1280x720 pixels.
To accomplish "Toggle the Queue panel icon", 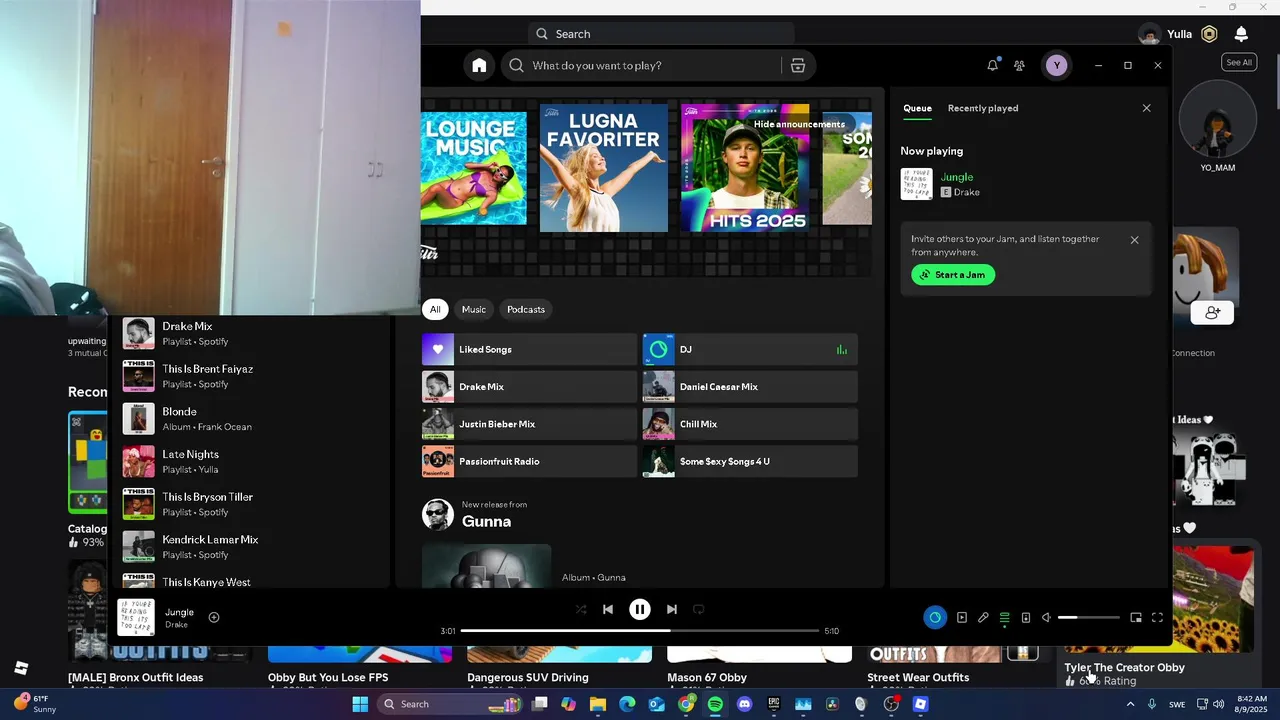I will (1004, 617).
